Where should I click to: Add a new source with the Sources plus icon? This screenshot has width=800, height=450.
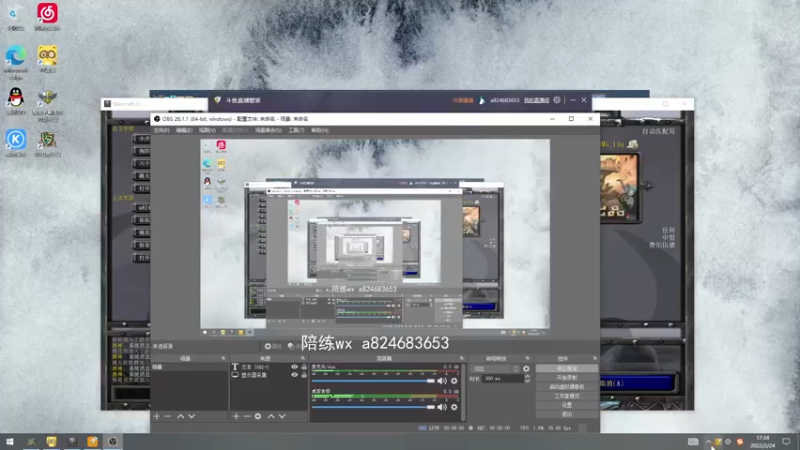click(236, 416)
